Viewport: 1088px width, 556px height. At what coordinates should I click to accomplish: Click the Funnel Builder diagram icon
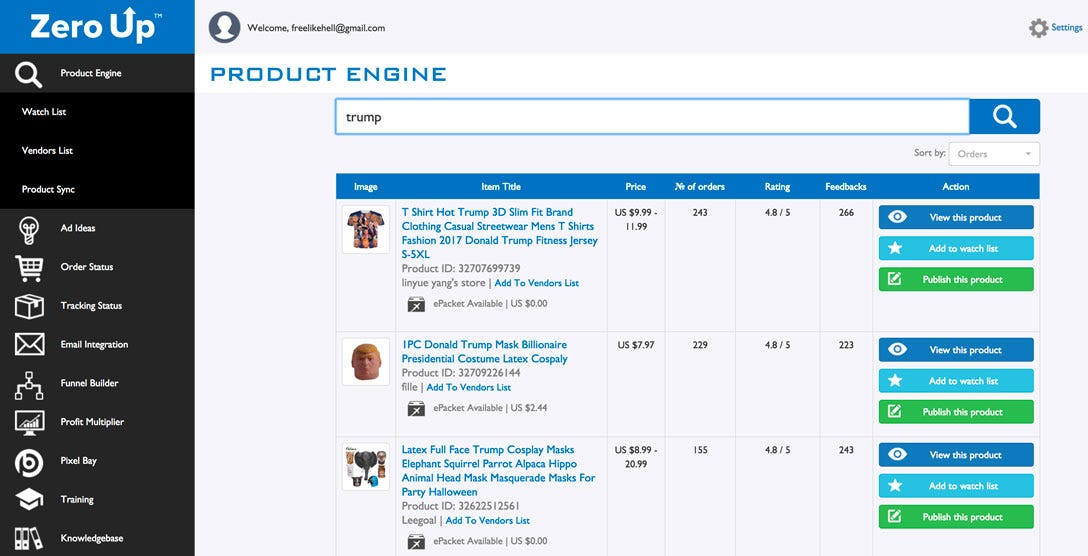coord(29,385)
